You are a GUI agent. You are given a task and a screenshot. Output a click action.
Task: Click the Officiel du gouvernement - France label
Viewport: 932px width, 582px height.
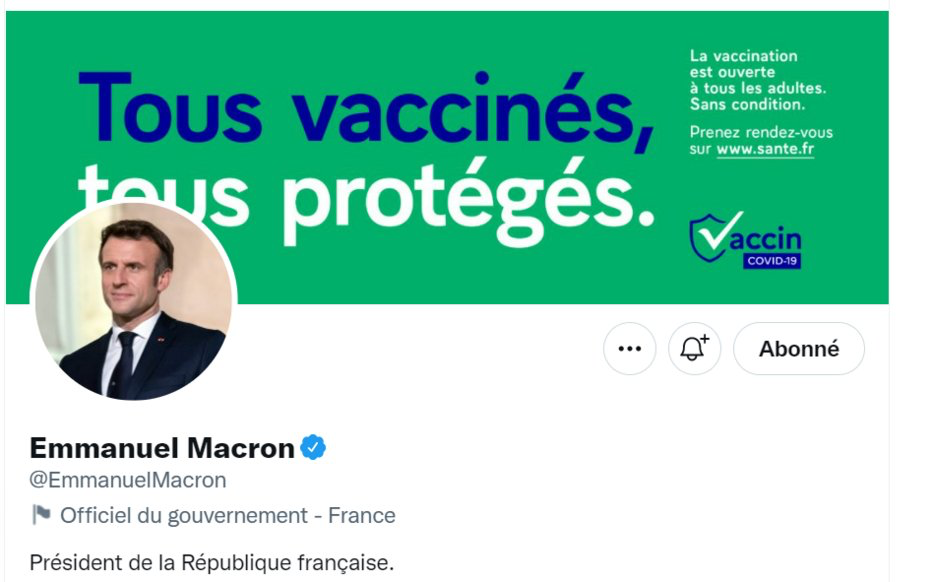(228, 516)
